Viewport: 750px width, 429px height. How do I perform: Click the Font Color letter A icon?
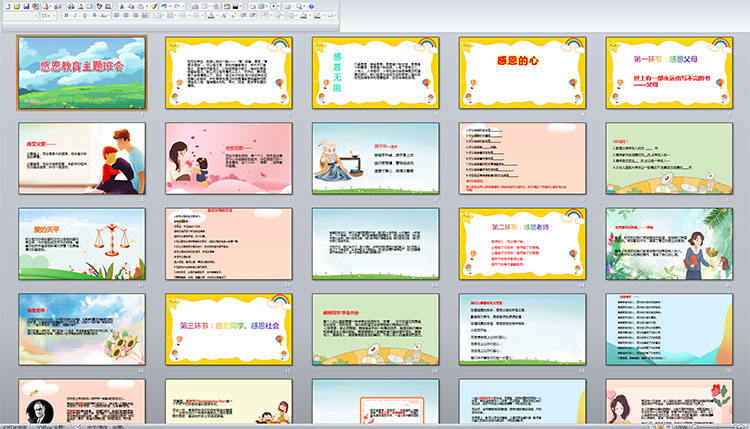[x=211, y=16]
